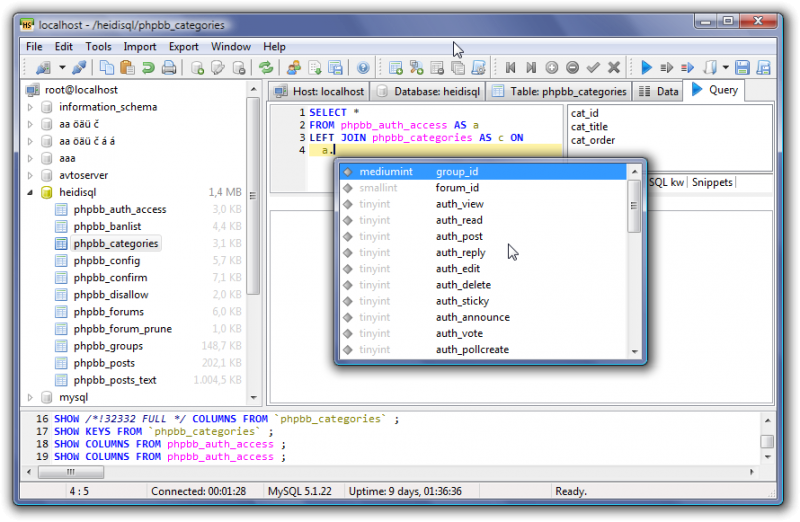Open the Help menu
Viewport: 800px width, 522px height.
(274, 46)
